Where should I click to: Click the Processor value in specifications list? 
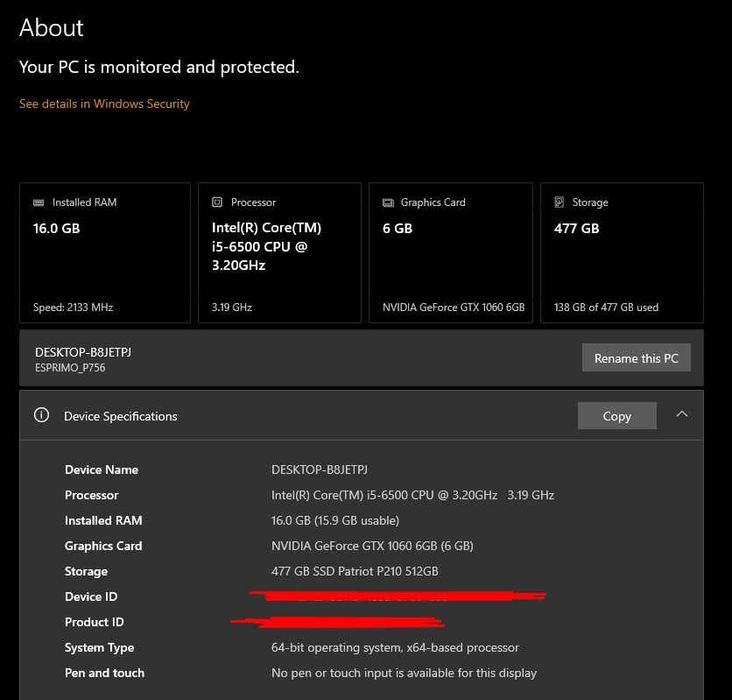(413, 495)
